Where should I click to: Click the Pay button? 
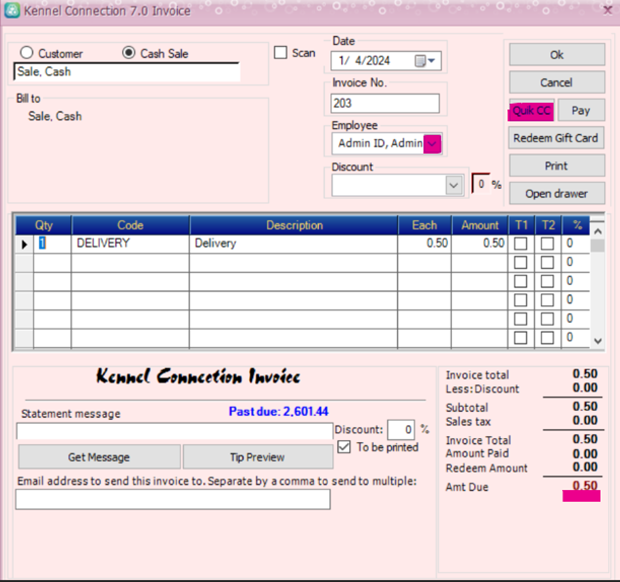pyautogui.click(x=581, y=110)
